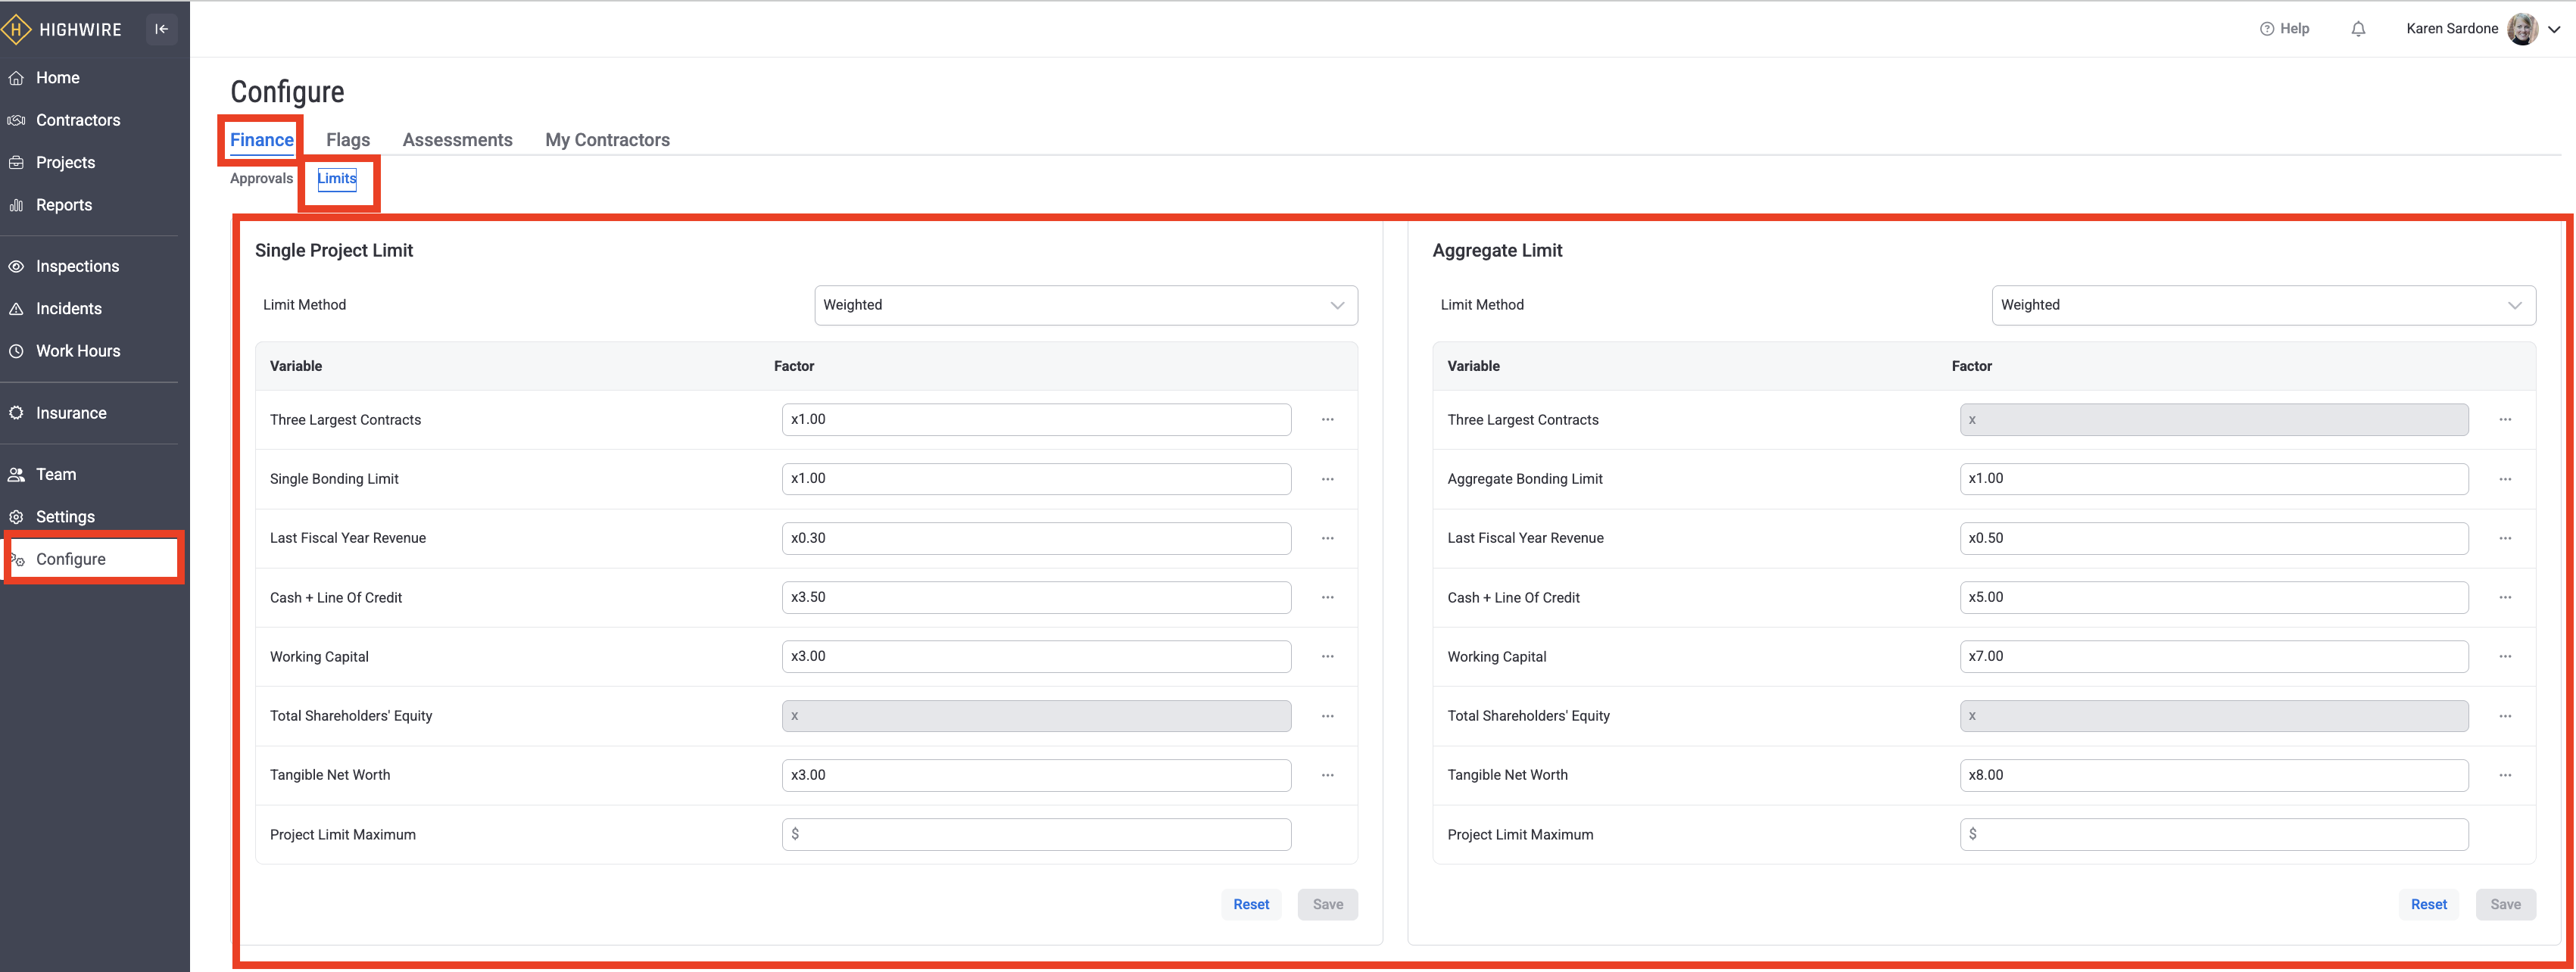Expand Aggregate Limit Method dropdown
This screenshot has width=2576, height=972.
tap(2263, 305)
